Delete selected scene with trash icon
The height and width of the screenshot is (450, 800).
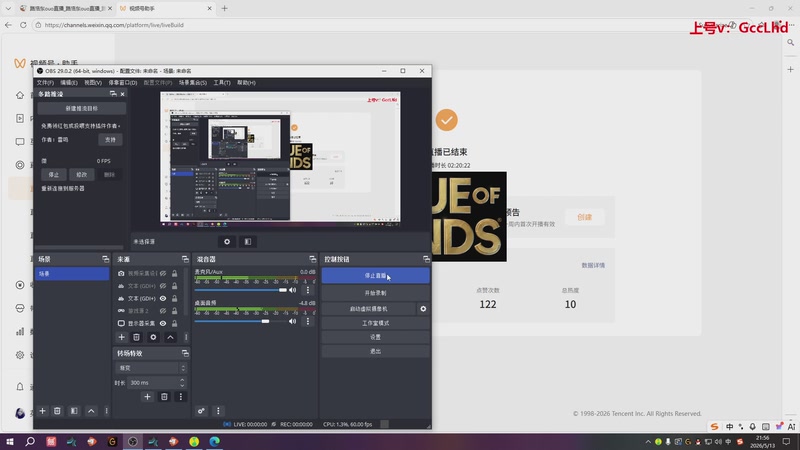57,411
